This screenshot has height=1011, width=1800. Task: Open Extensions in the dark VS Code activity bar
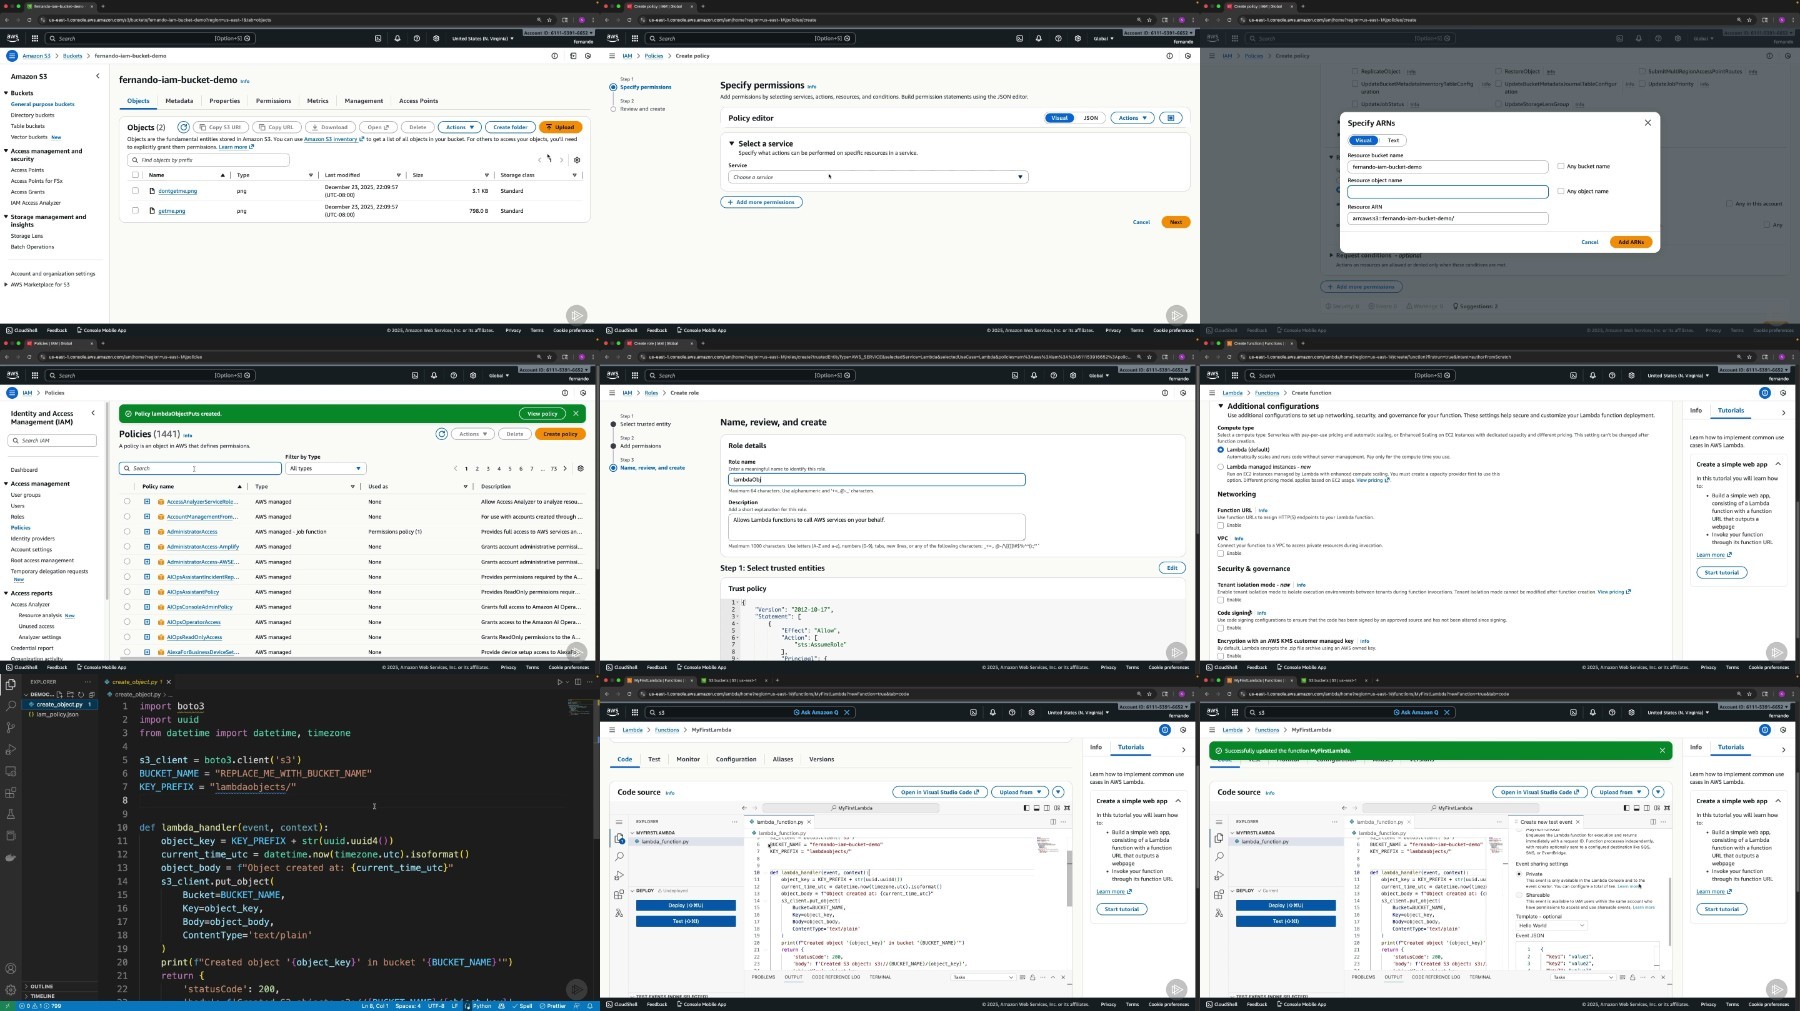pyautogui.click(x=10, y=793)
